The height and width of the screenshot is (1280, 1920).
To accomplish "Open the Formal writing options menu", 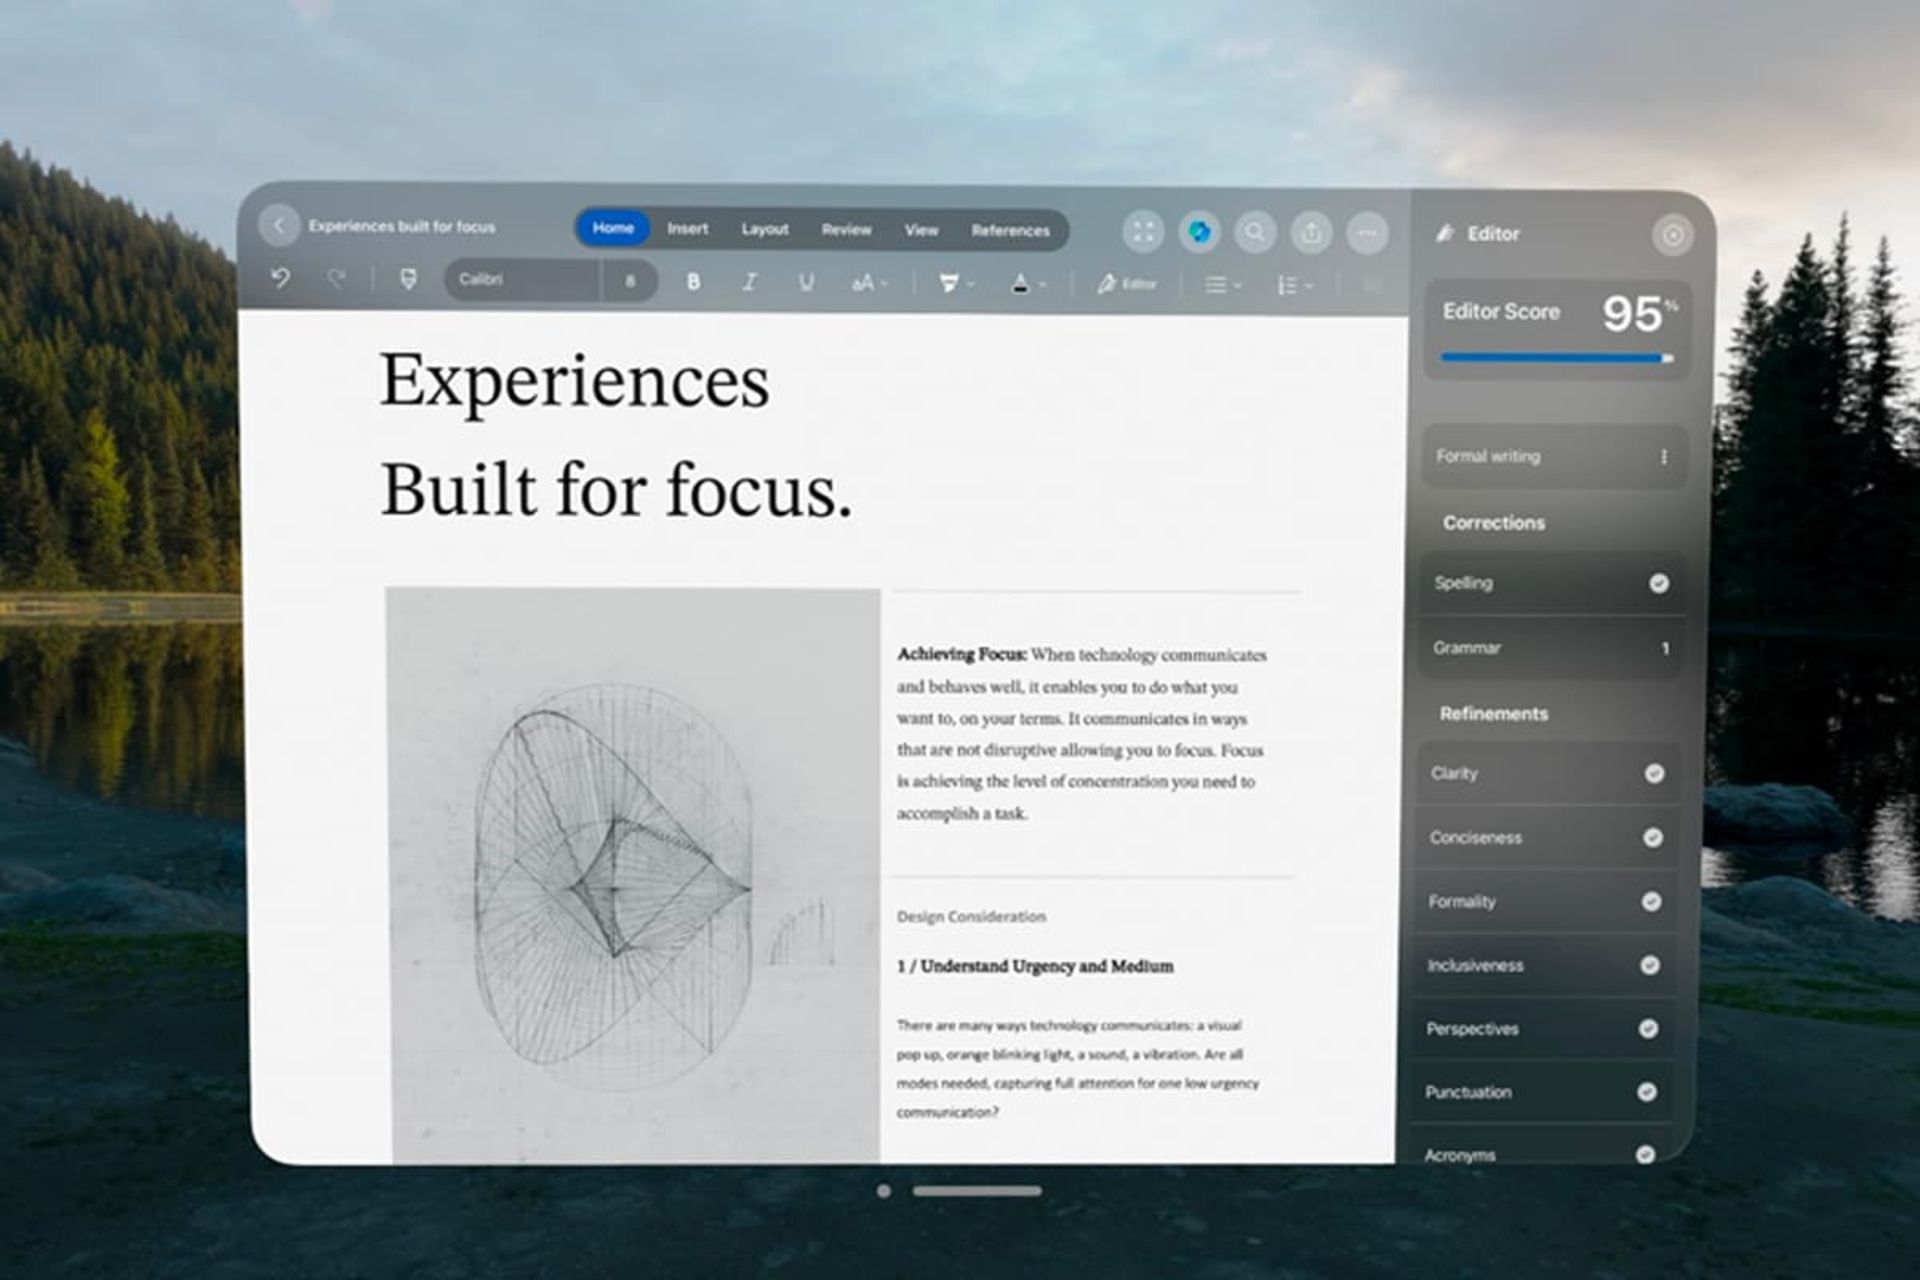I will [x=1663, y=457].
